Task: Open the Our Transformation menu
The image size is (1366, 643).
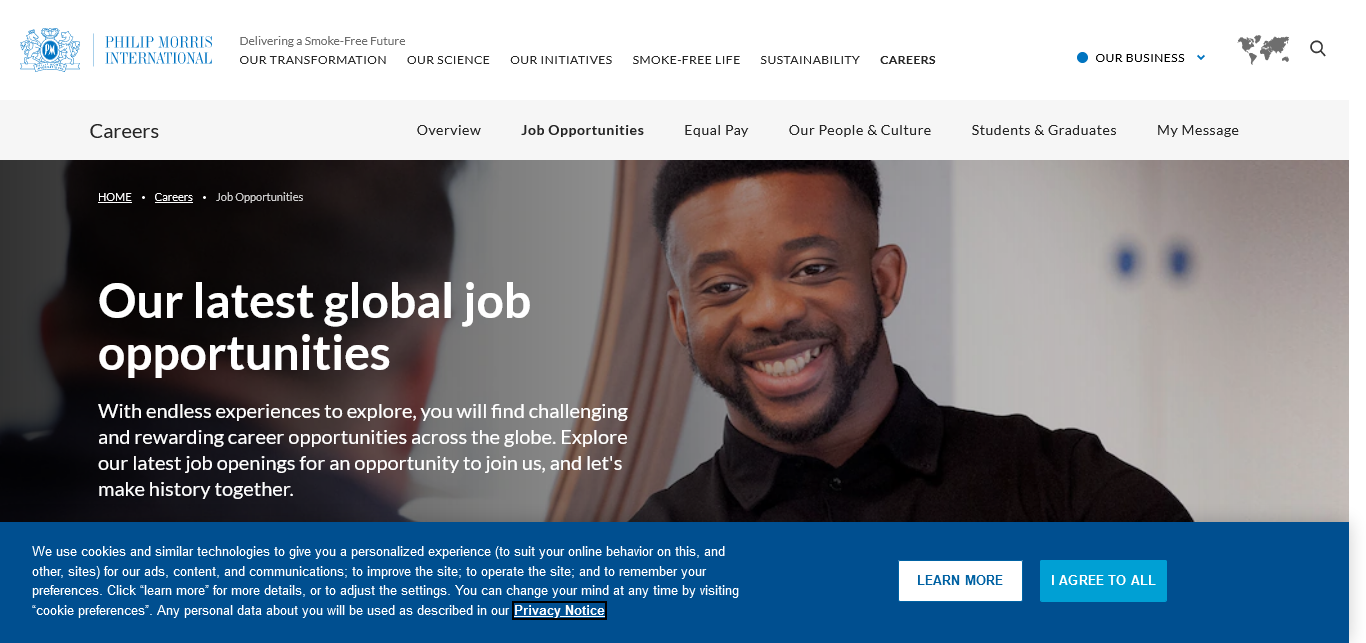Action: 313,60
